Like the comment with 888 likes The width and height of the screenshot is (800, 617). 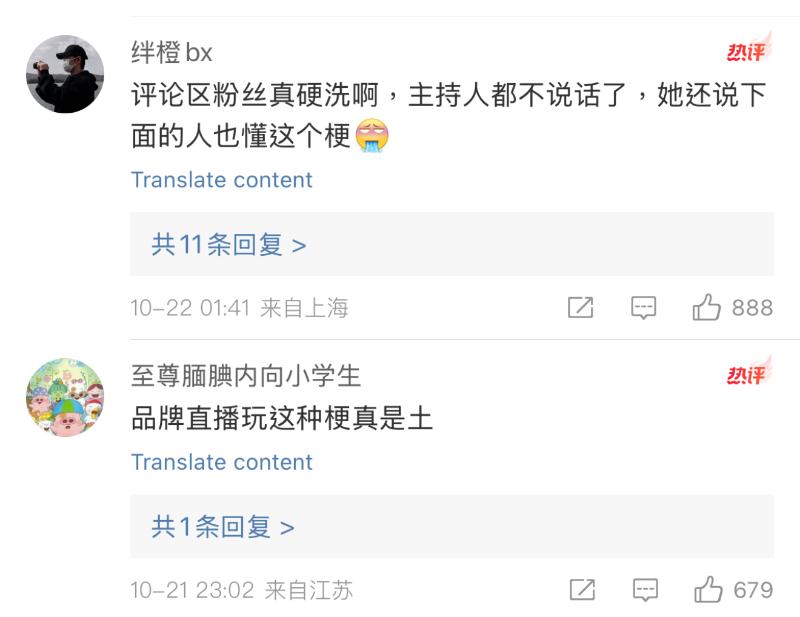coord(707,308)
